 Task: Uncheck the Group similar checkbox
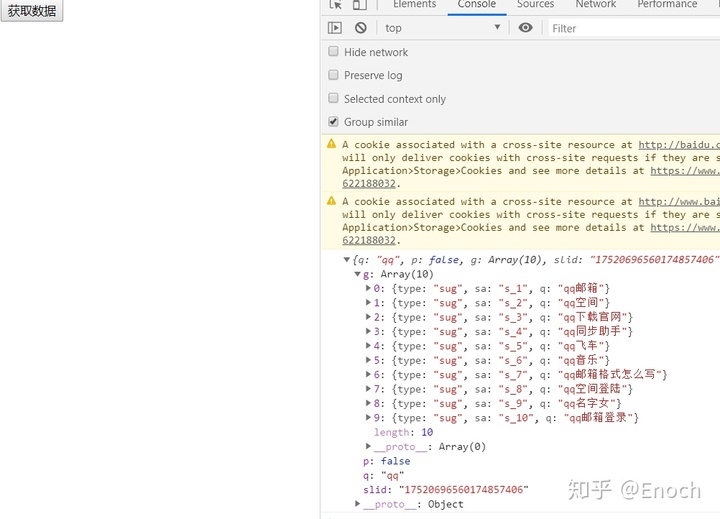(333, 122)
